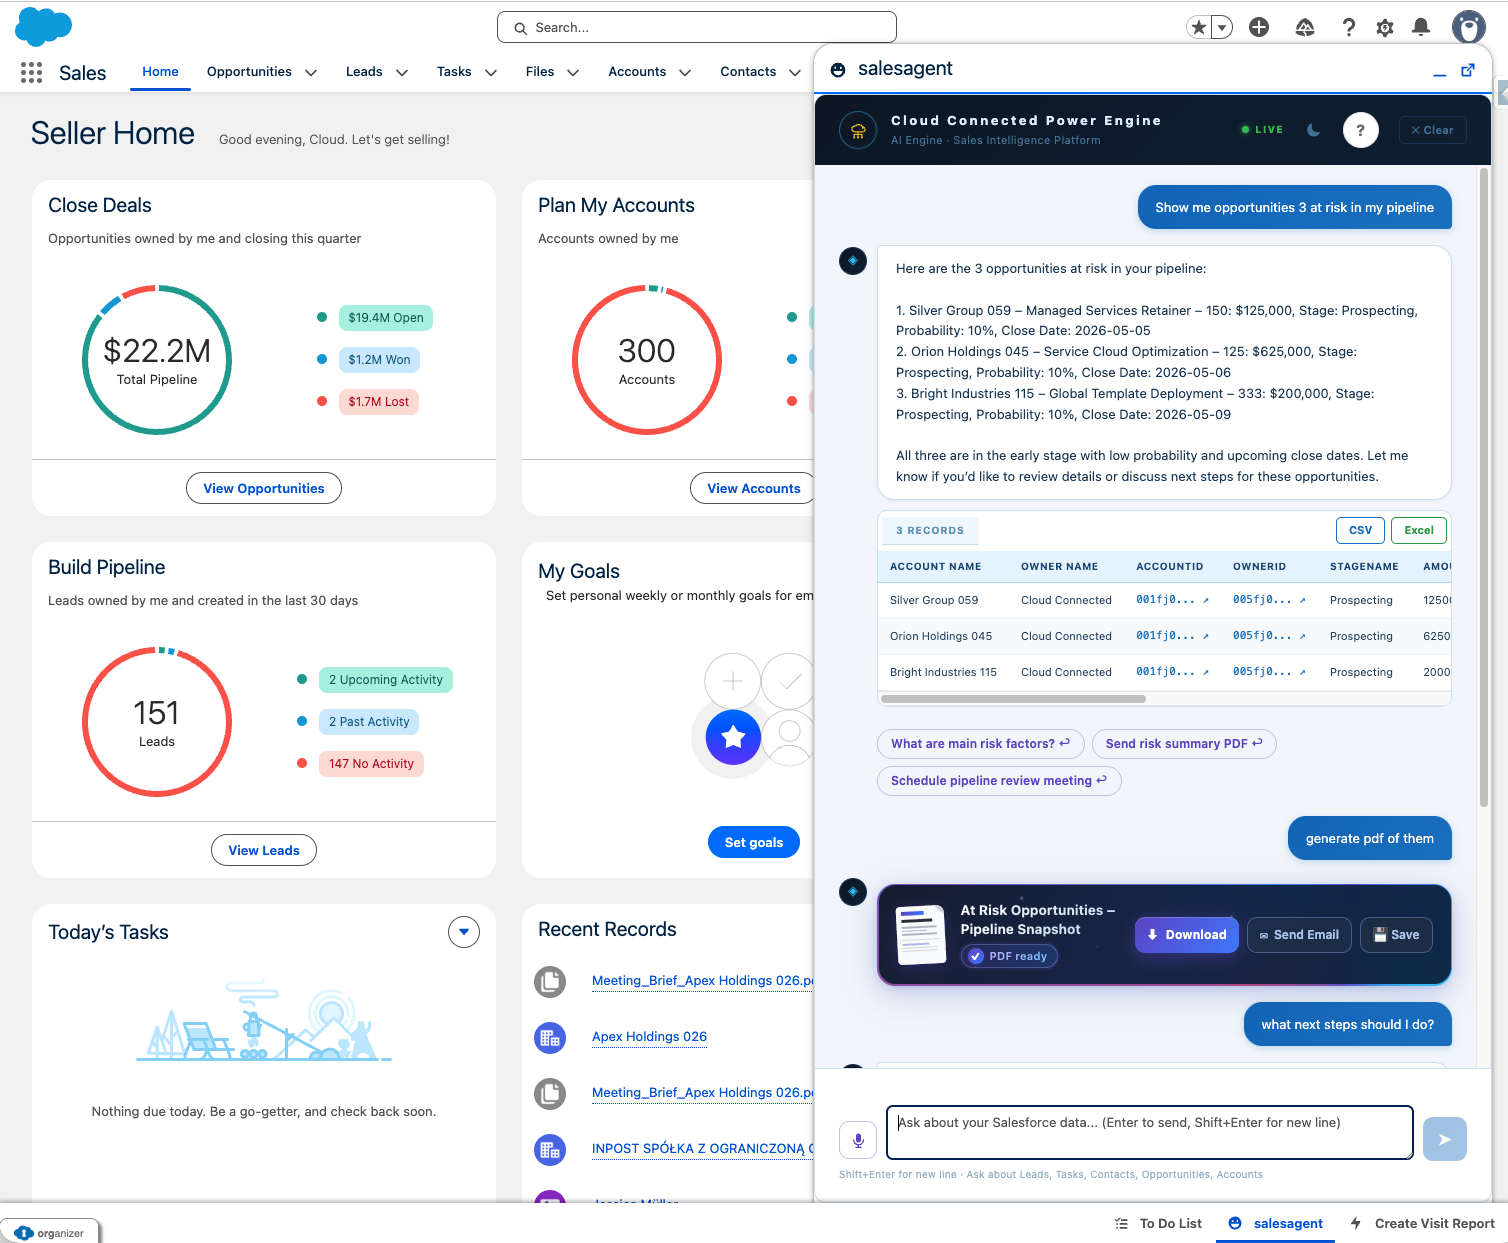
Task: Expand the Tasks tab dropdown chevron
Action: pyautogui.click(x=491, y=73)
